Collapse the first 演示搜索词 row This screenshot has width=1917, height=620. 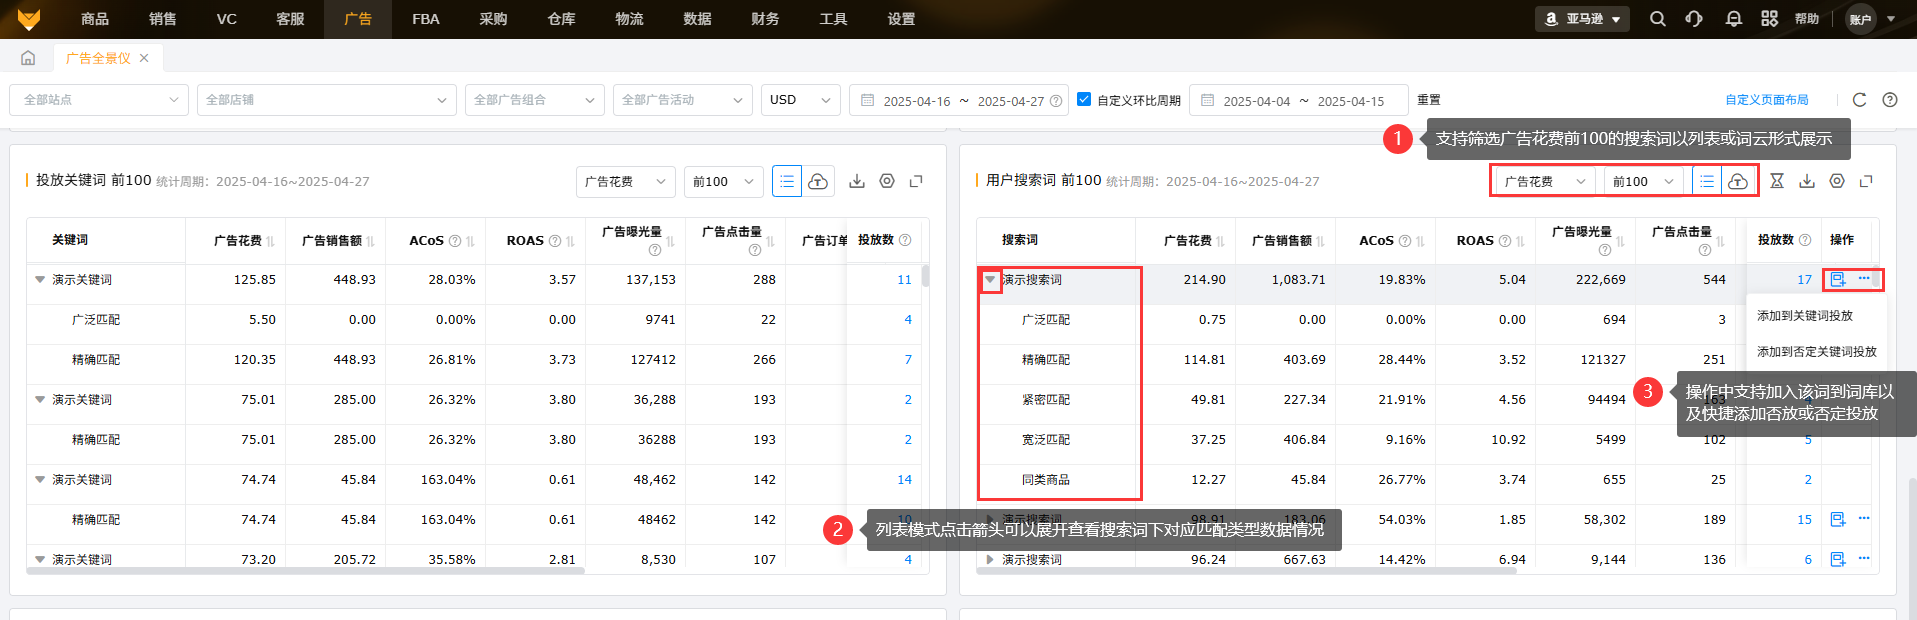click(990, 280)
